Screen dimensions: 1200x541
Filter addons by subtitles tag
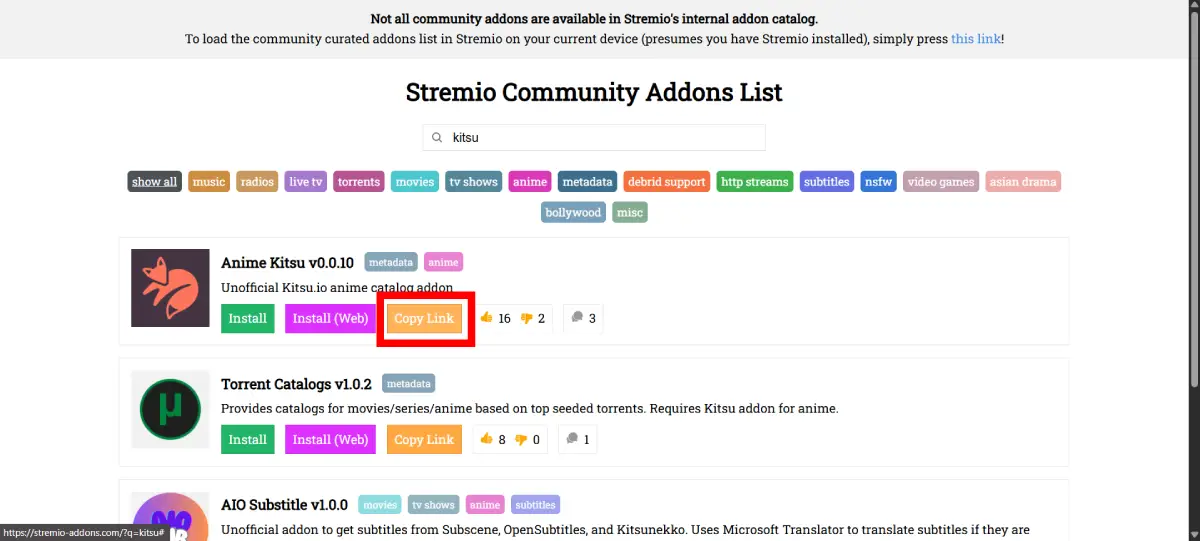pyautogui.click(x=826, y=182)
